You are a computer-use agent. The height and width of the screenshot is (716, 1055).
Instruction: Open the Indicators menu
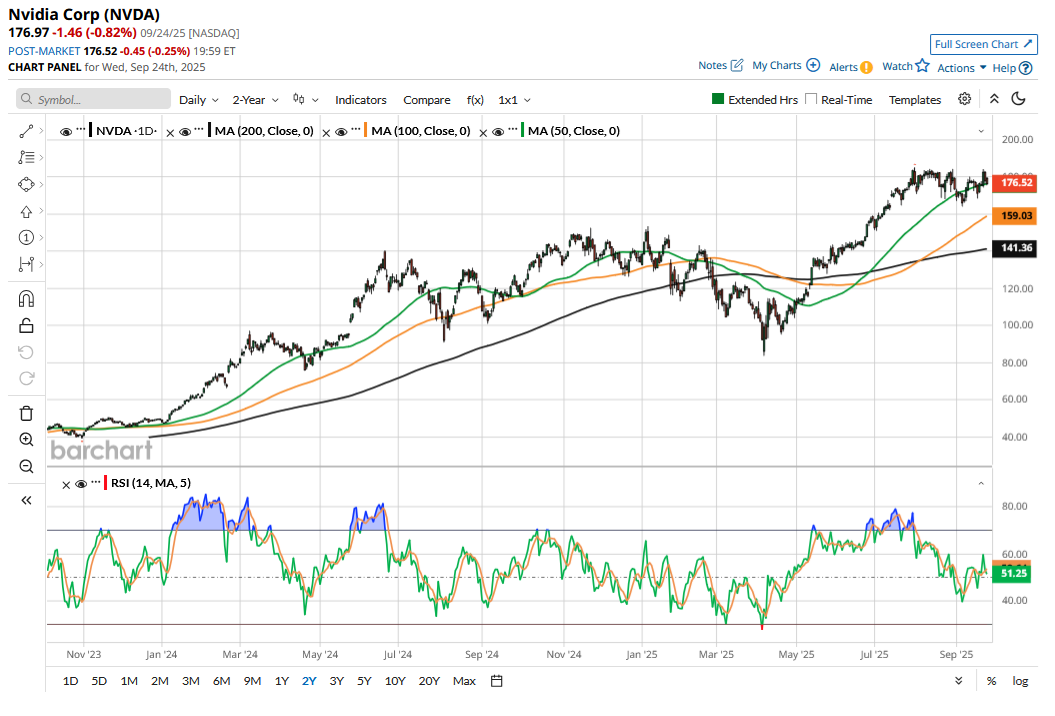click(x=361, y=100)
